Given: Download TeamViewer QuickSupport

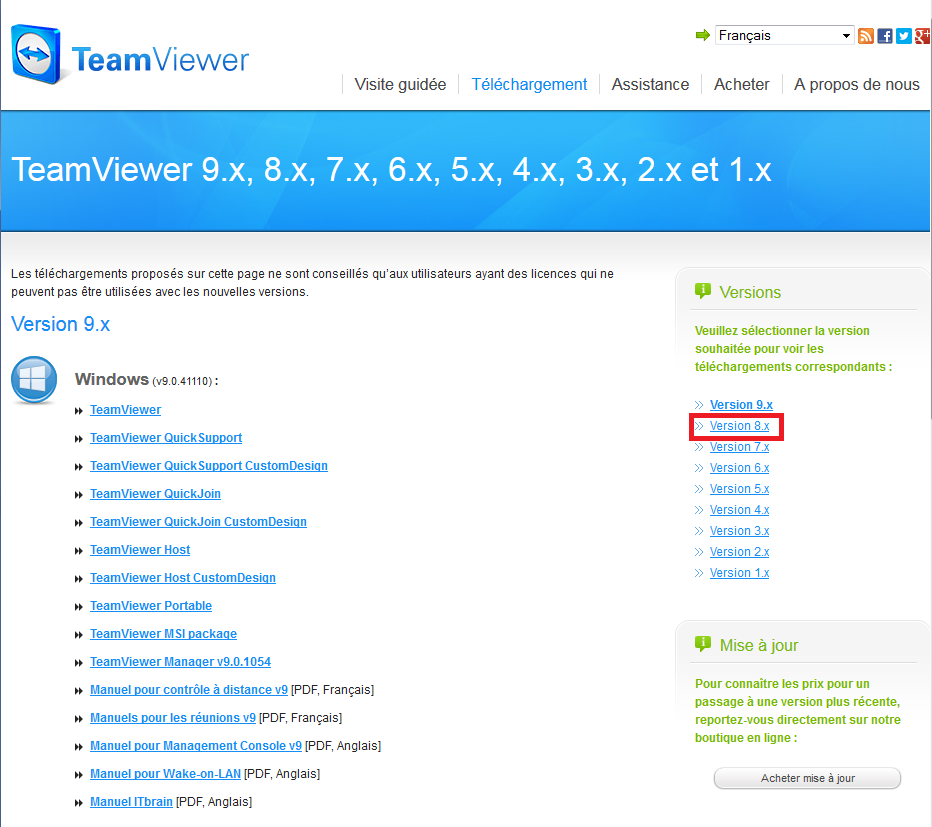Looking at the screenshot, I should pos(166,438).
